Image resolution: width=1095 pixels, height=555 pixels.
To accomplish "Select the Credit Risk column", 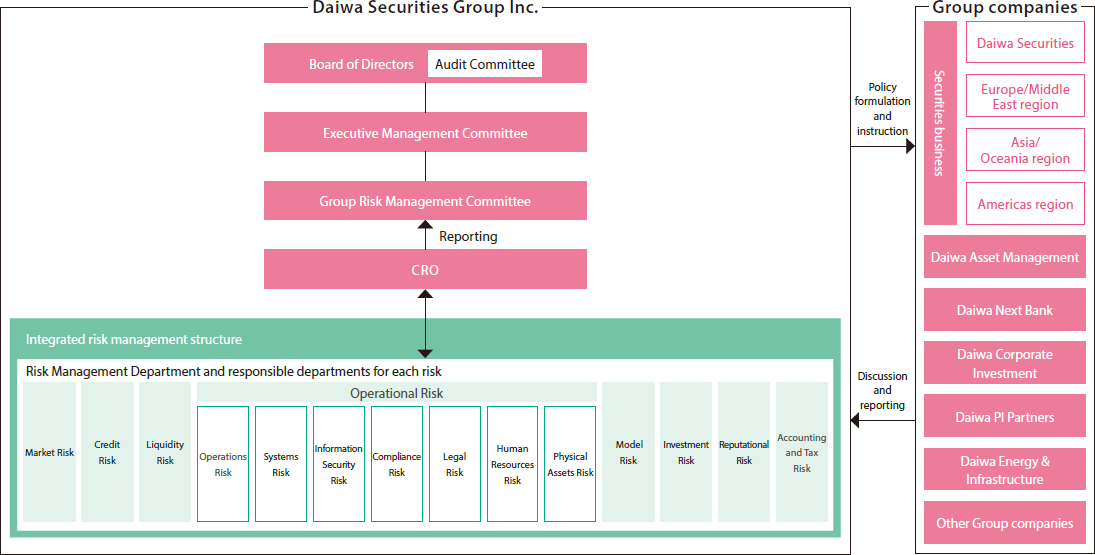I will coord(107,452).
